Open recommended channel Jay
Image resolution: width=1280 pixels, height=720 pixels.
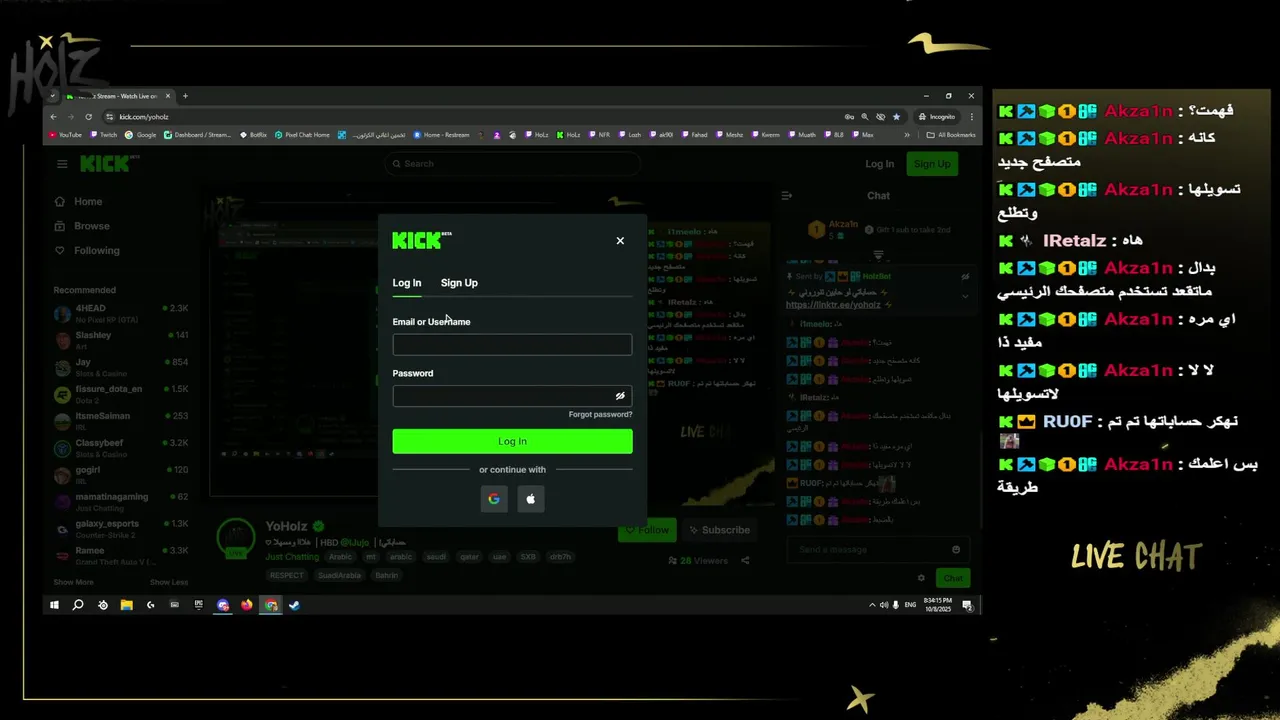pyautogui.click(x=120, y=367)
